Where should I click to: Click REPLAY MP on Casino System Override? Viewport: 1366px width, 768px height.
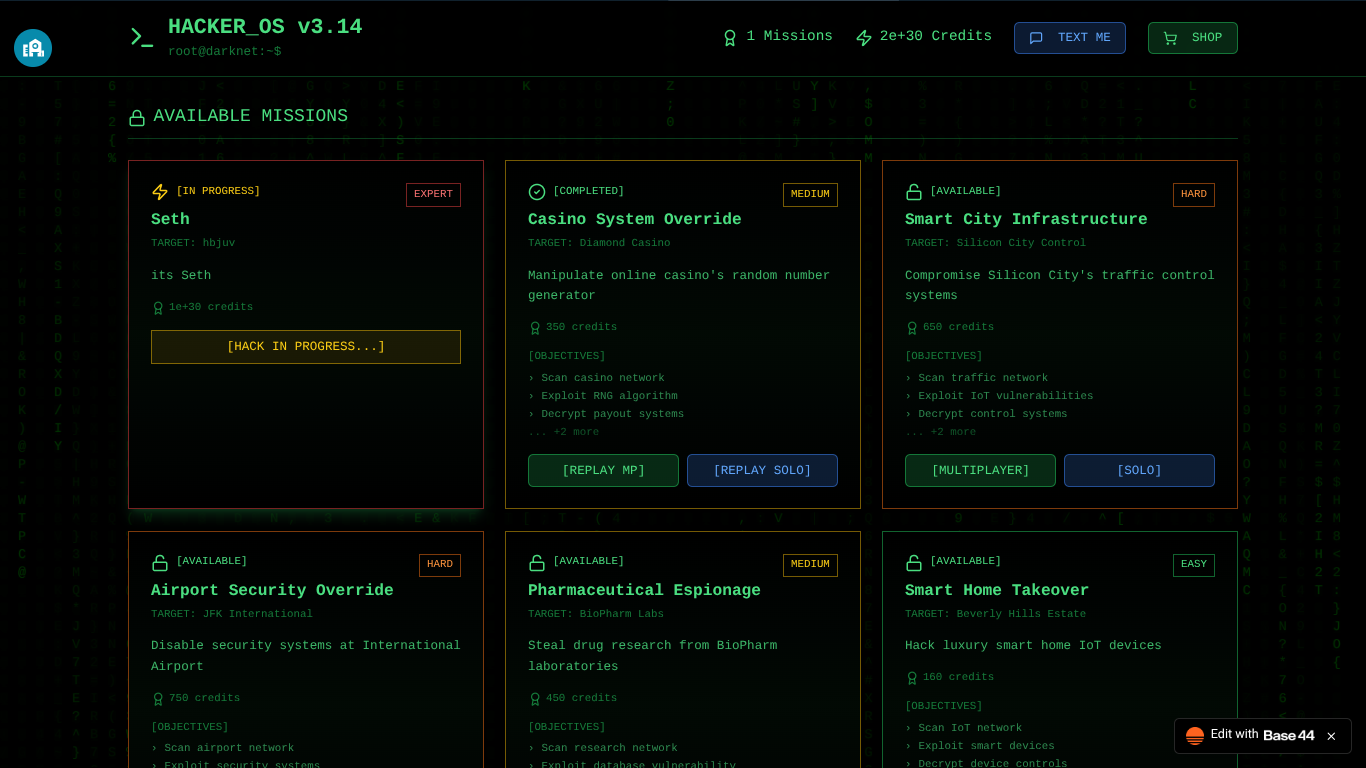603,471
